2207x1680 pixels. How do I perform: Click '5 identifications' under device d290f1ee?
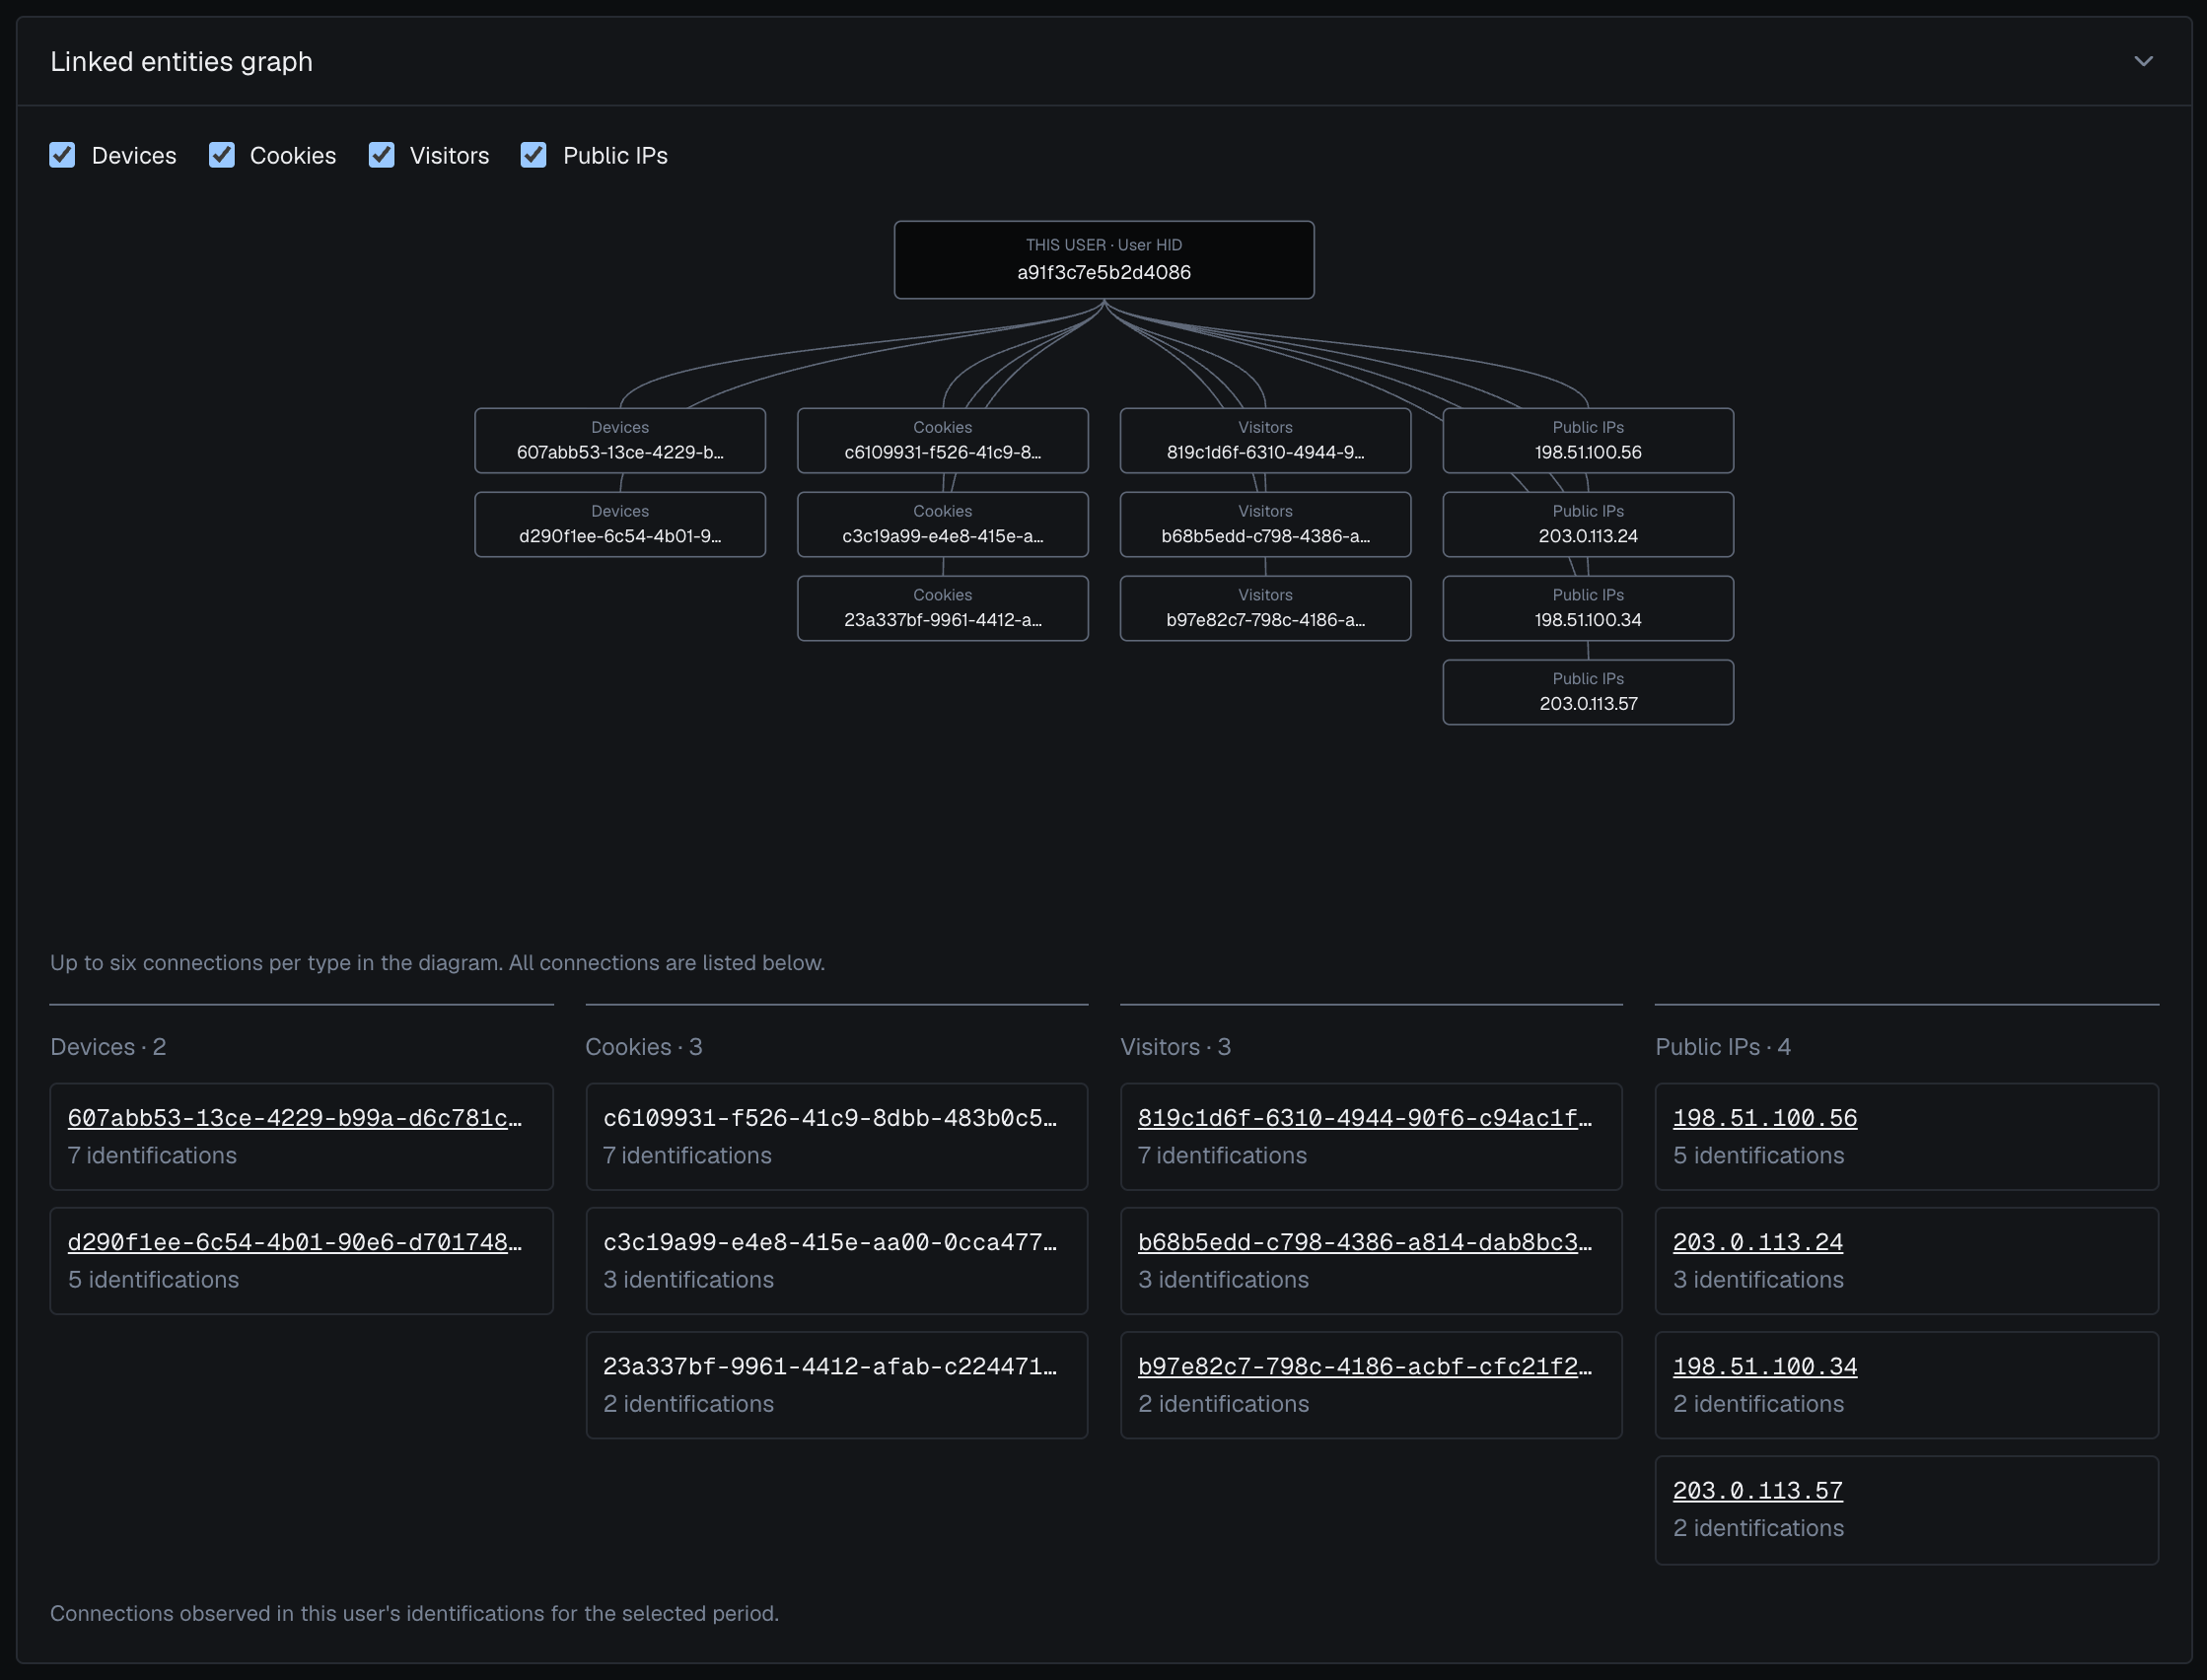pyautogui.click(x=153, y=1280)
